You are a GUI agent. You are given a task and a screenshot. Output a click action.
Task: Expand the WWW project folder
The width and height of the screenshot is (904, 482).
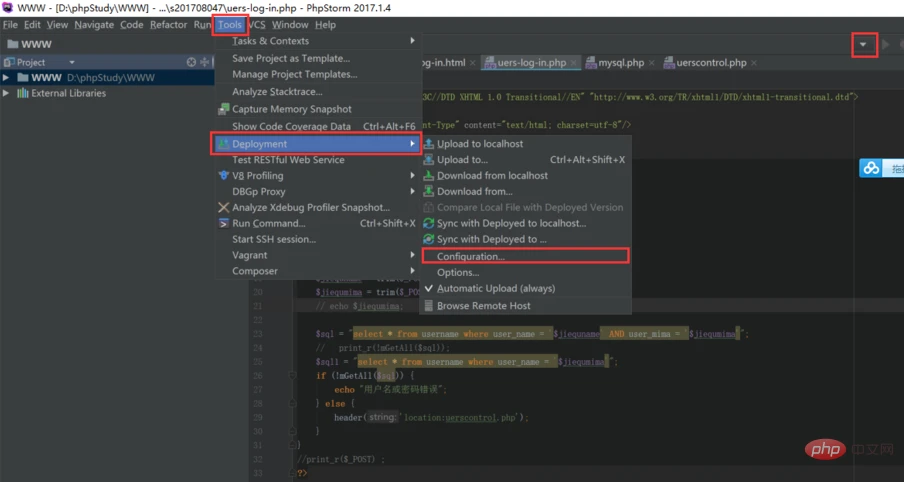pos(6,77)
